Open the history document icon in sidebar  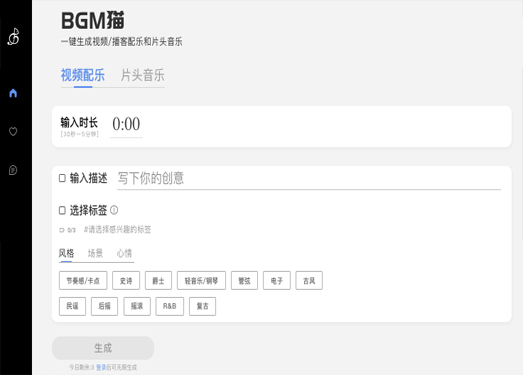[x=13, y=170]
